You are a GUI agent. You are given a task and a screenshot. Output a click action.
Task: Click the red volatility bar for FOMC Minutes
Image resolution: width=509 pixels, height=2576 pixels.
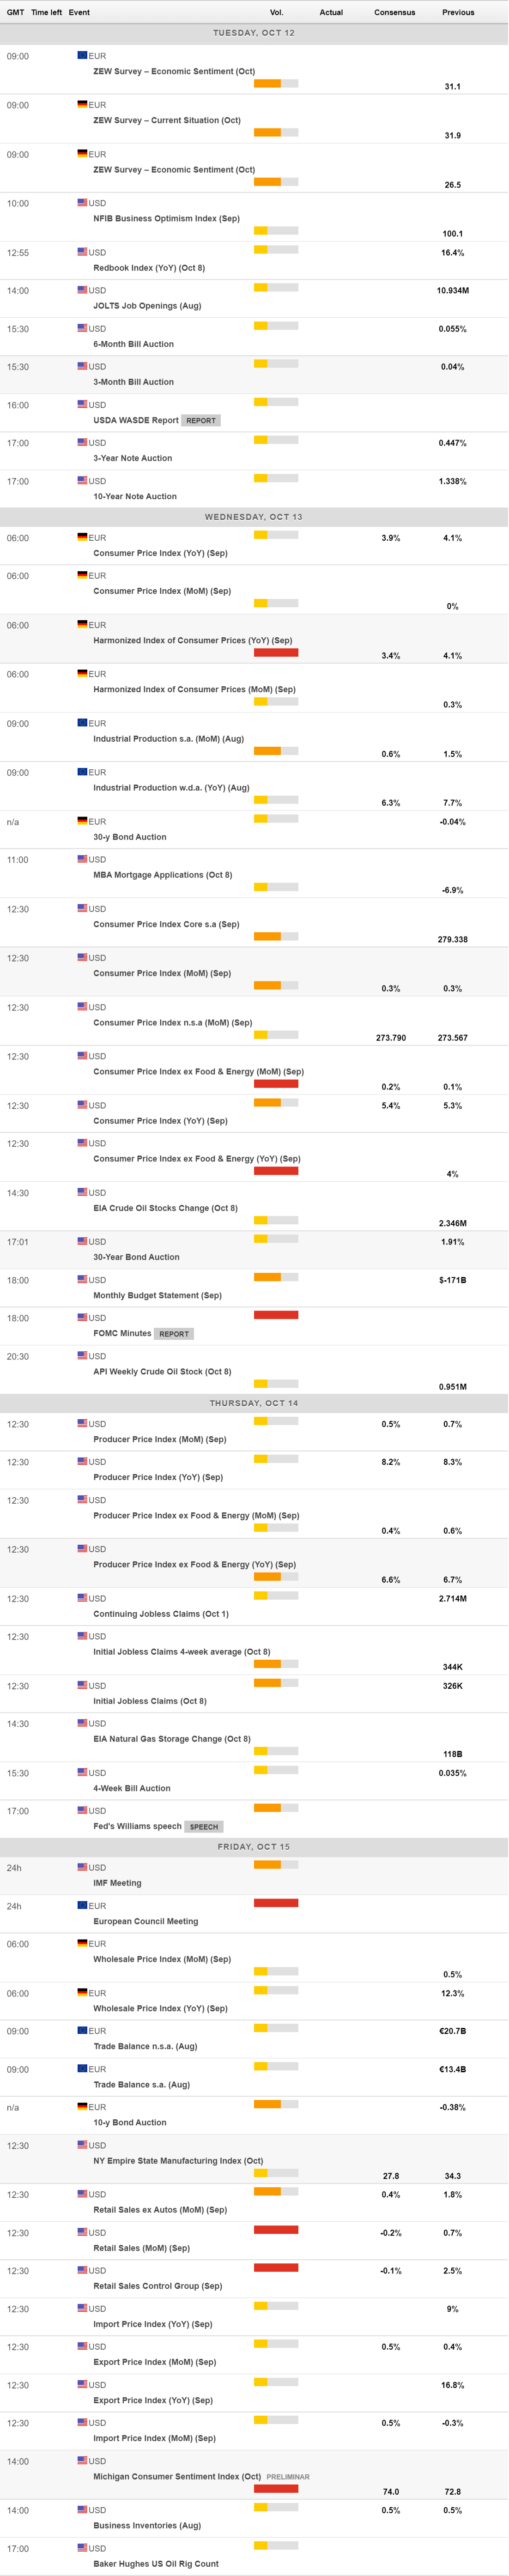click(x=276, y=1315)
